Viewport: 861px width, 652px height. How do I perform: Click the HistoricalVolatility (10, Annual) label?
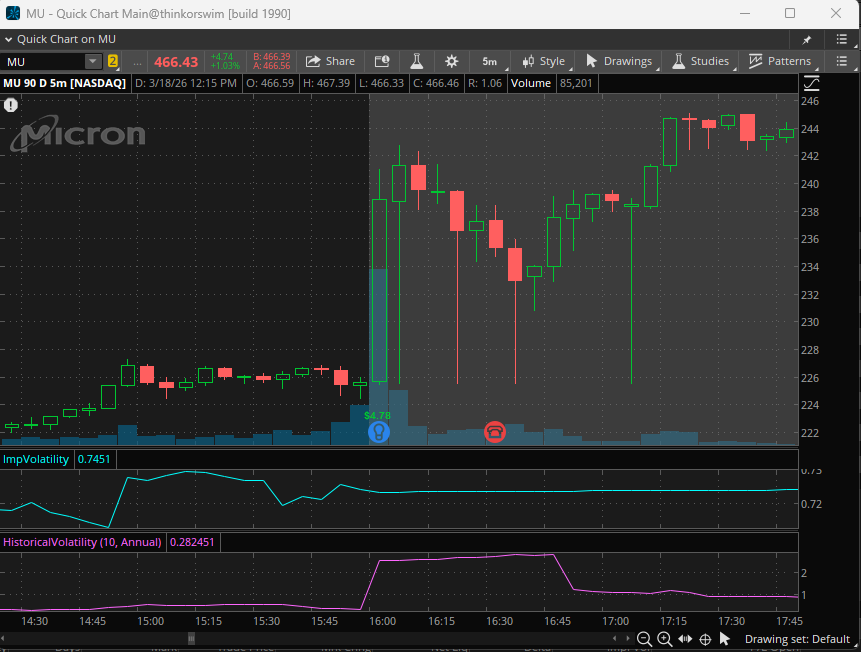pos(82,542)
